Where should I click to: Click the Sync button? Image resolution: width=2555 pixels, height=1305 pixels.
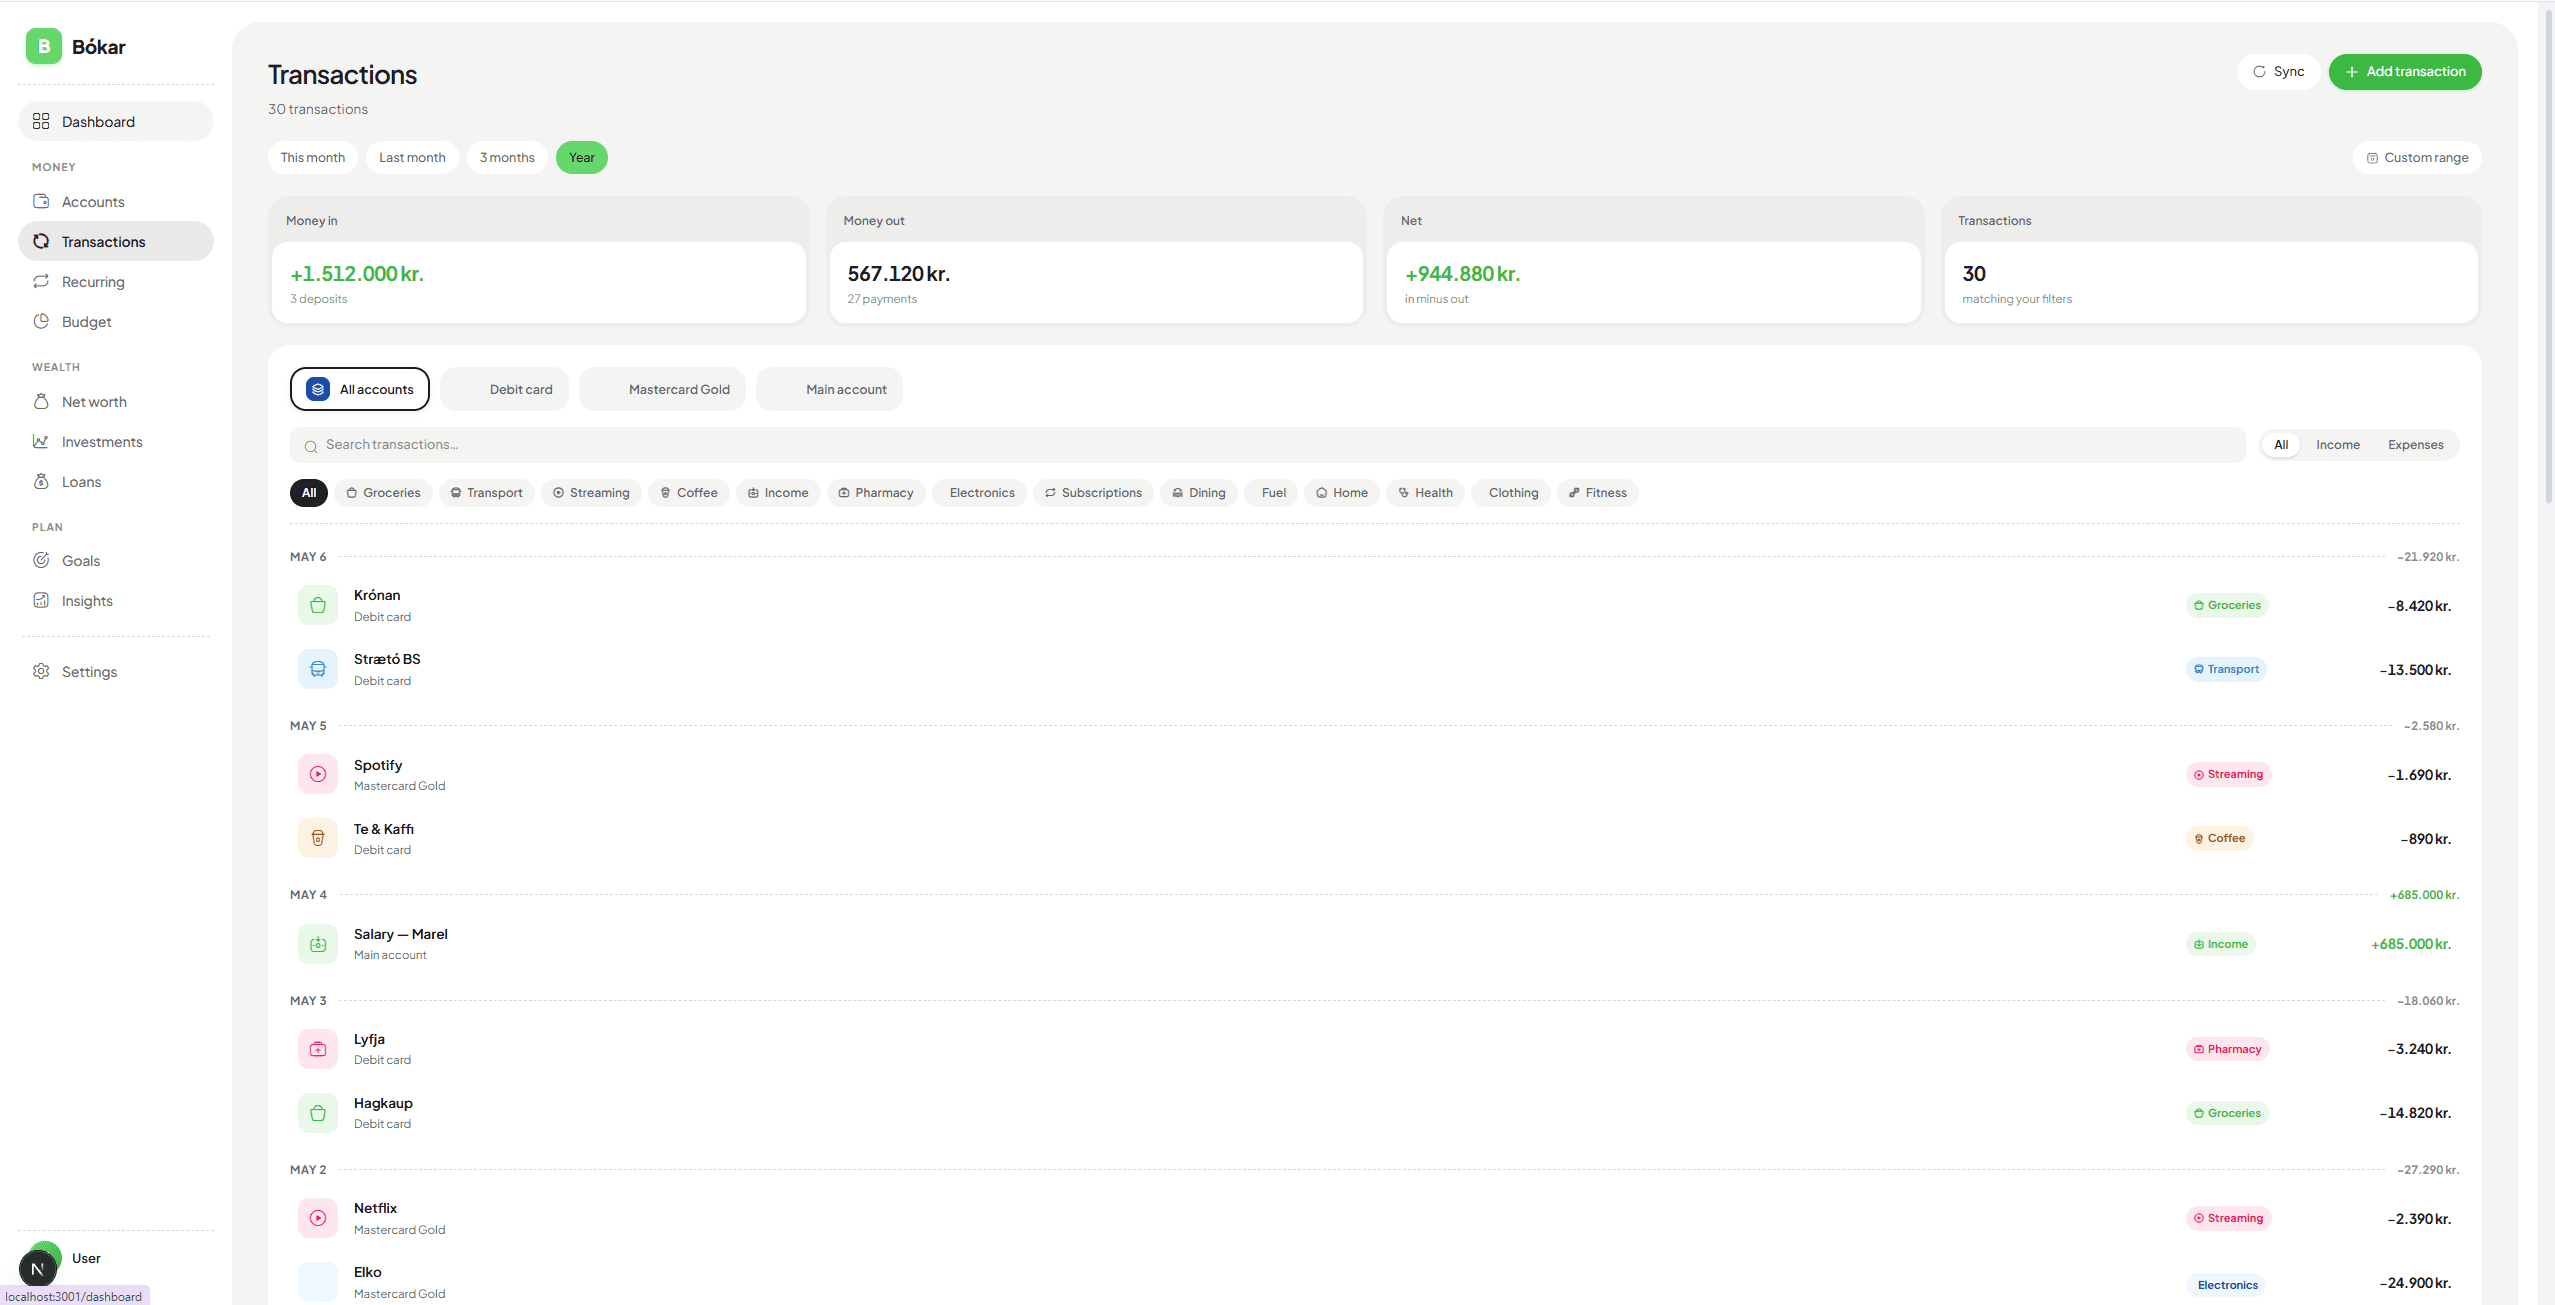(2278, 71)
